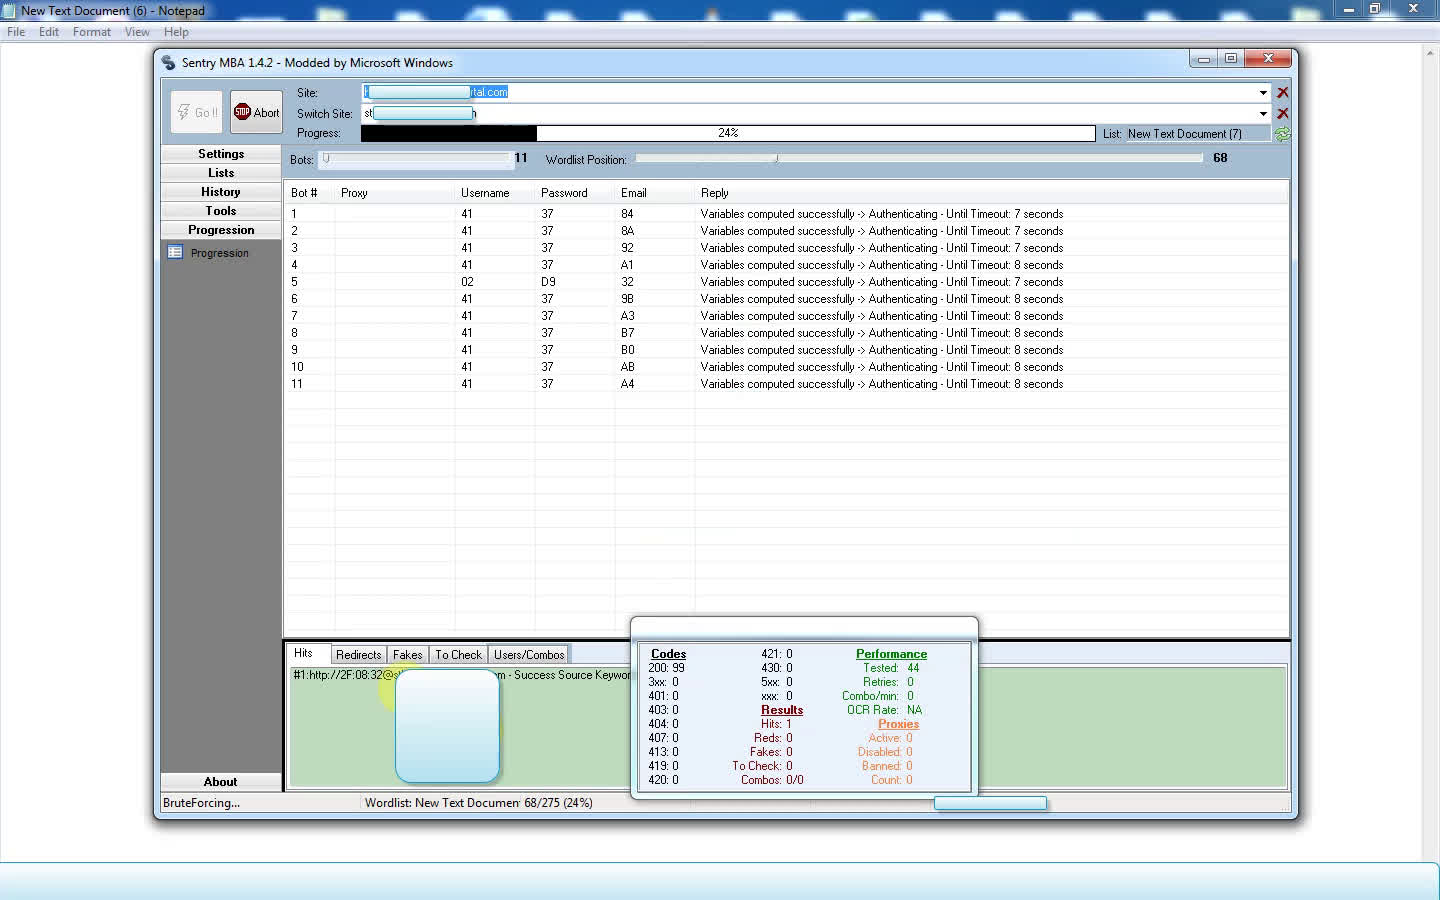Click the Results heading in stats panel

click(782, 710)
